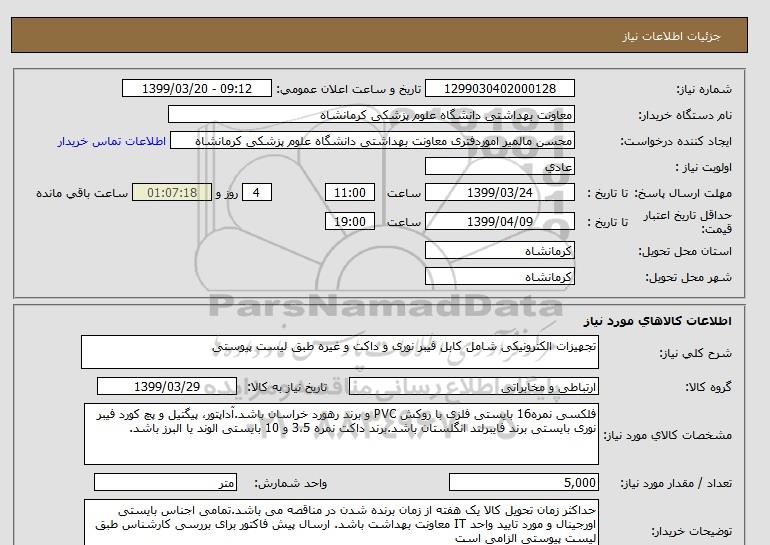This screenshot has height=545, width=770.
Task: Click the شماره نیاز label
Action: tap(704, 89)
